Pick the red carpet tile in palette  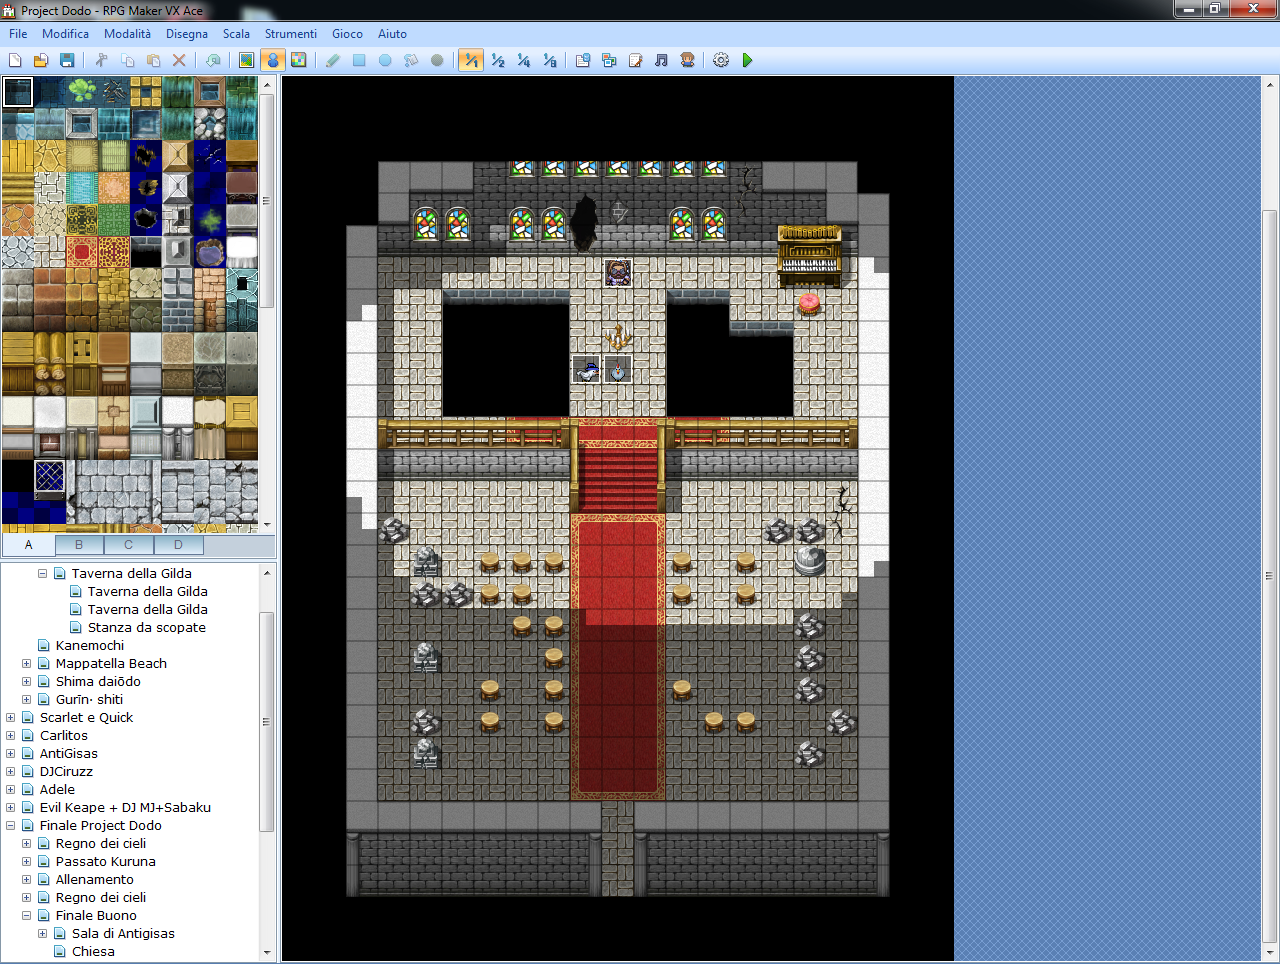pyautogui.click(x=82, y=252)
